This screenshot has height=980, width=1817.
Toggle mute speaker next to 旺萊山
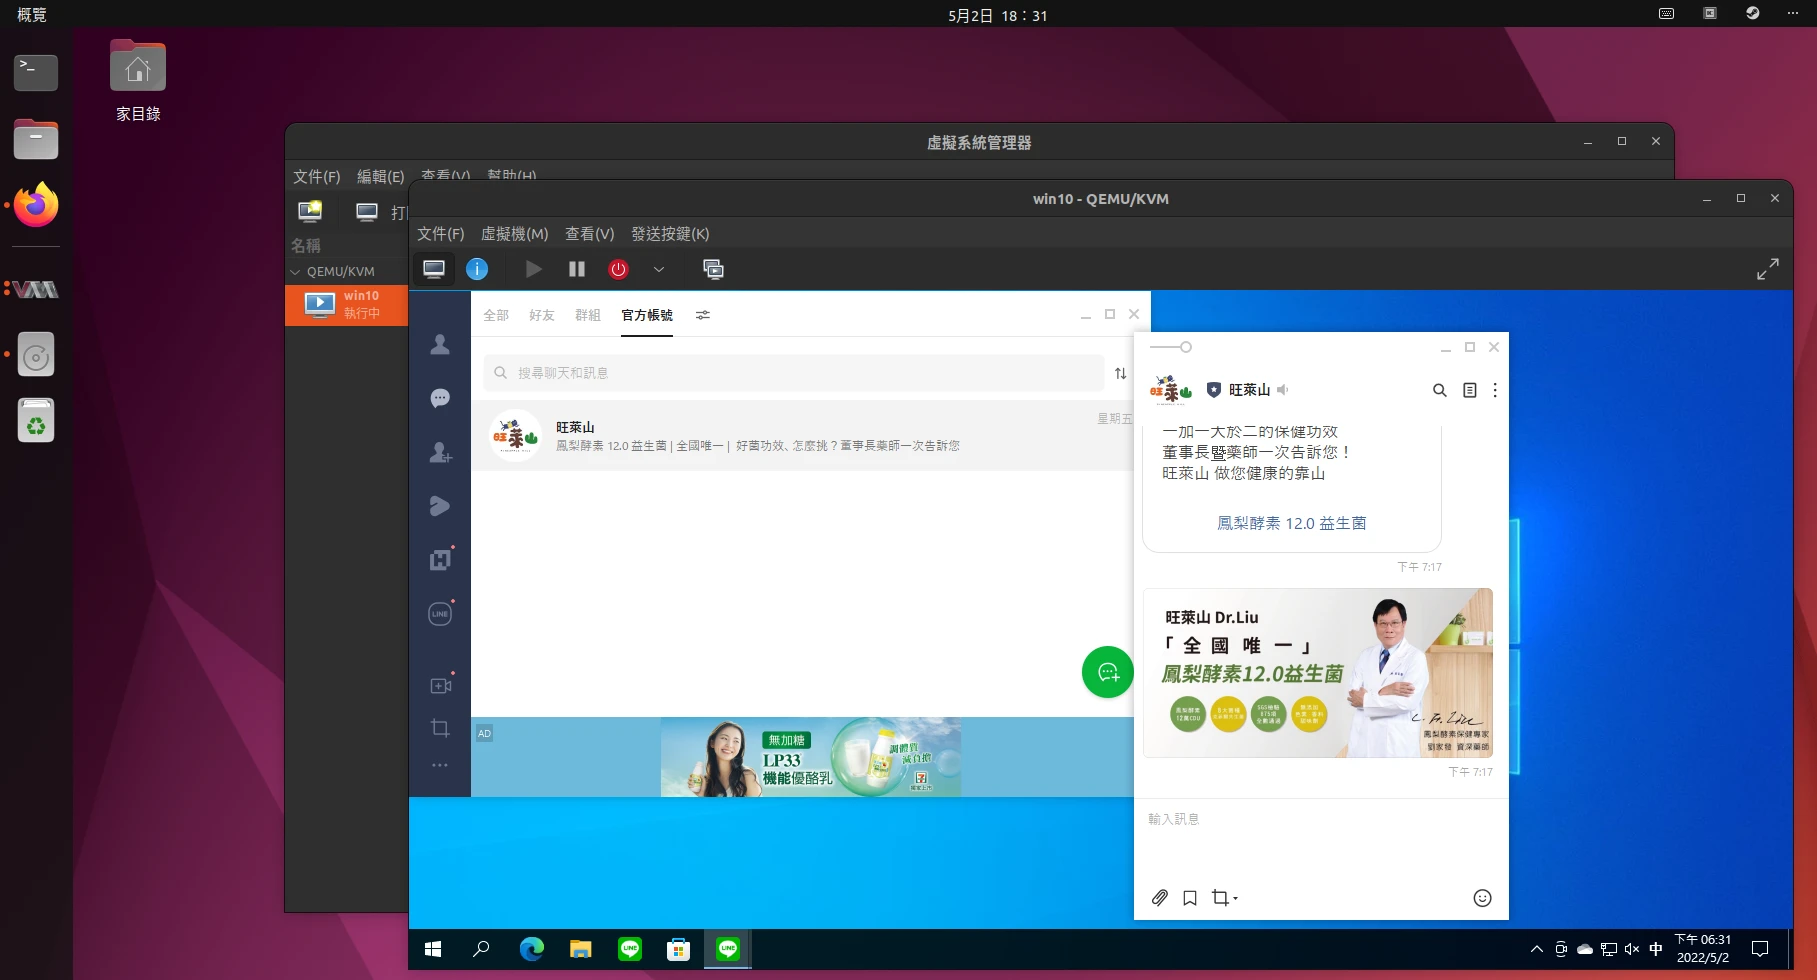pos(1283,390)
